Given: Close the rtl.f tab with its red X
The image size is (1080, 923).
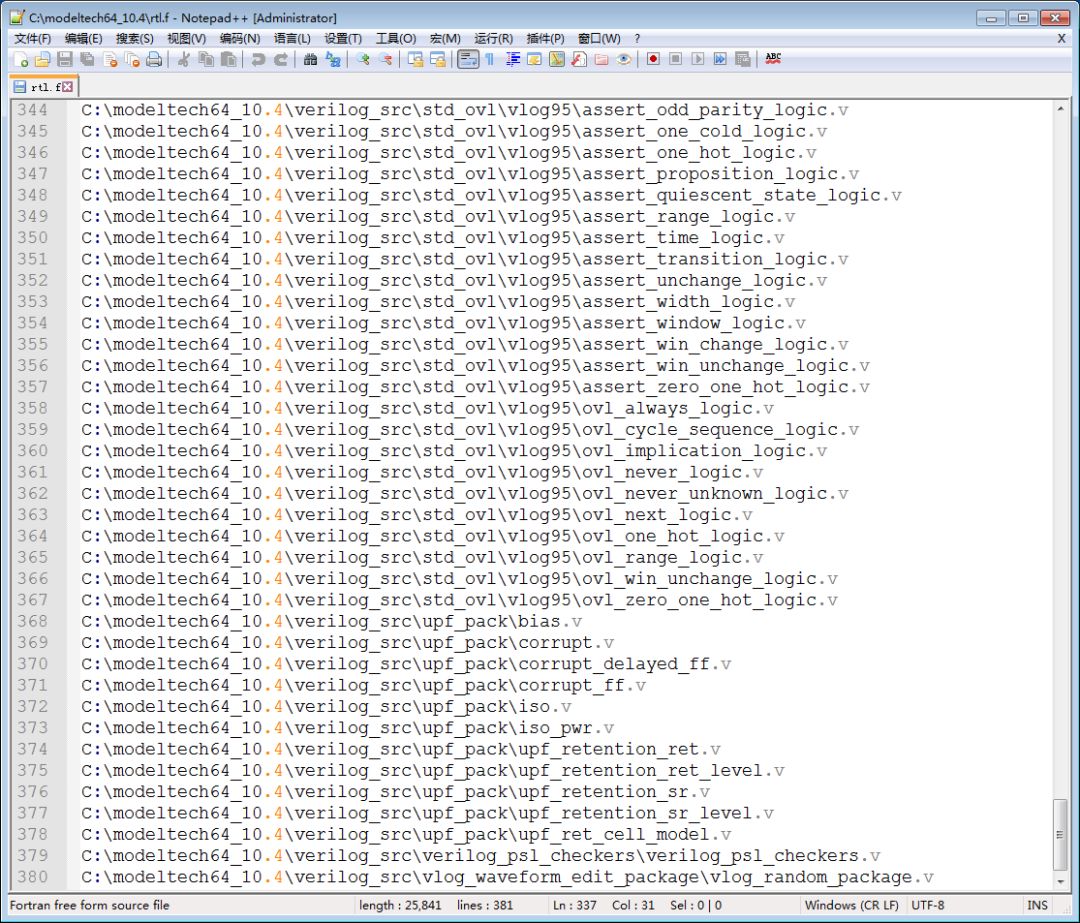Looking at the screenshot, I should point(68,87).
